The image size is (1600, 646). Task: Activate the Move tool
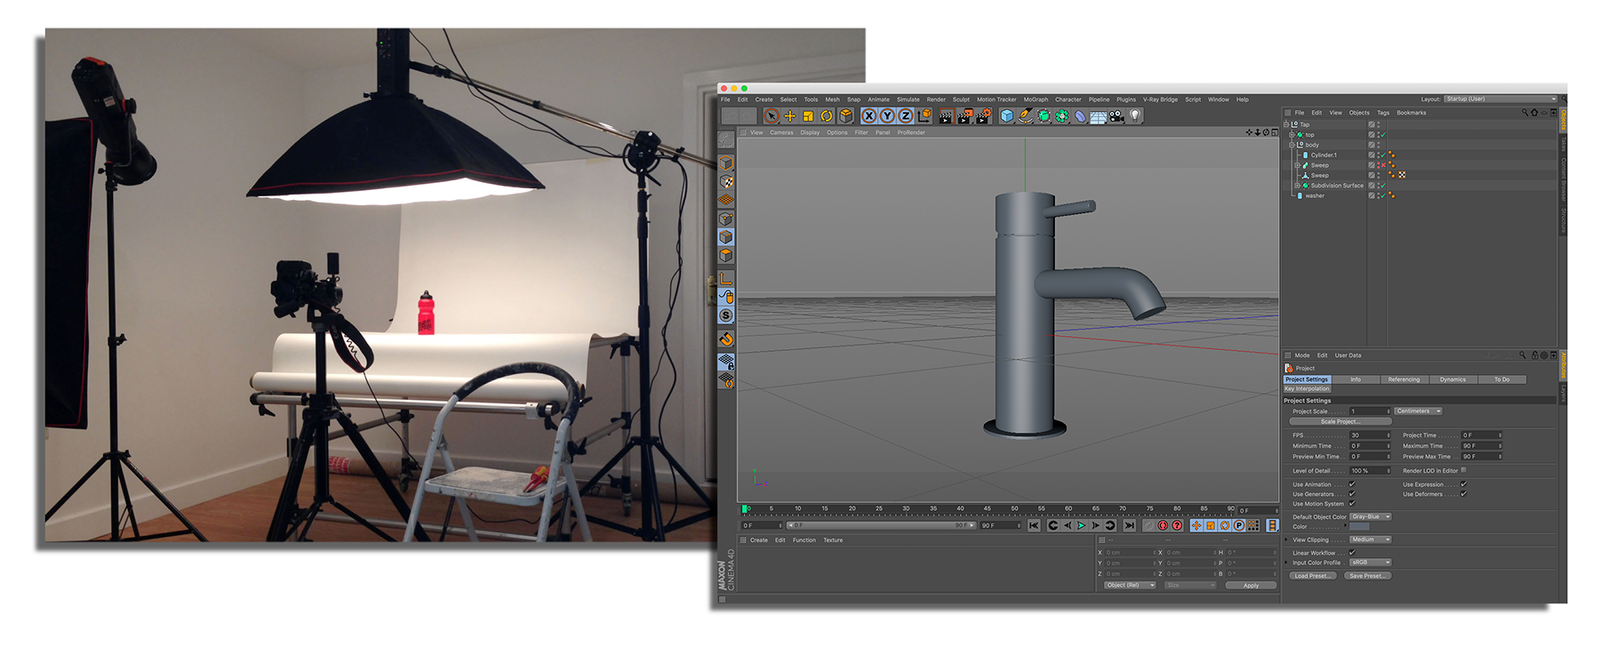click(790, 116)
